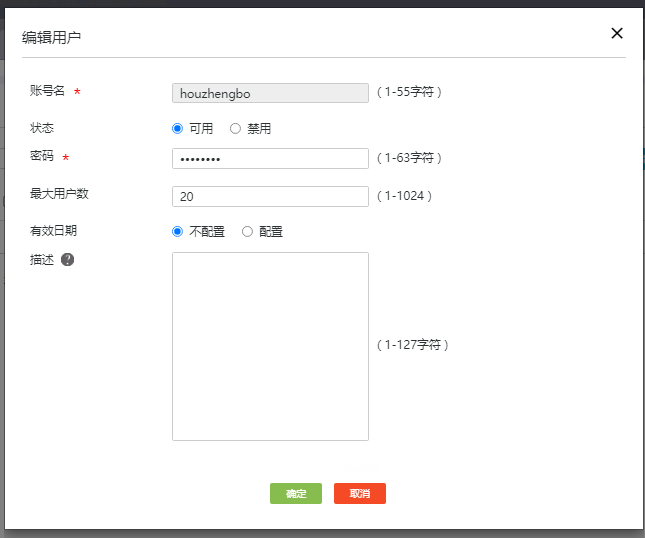Click the 编辑用户 dialog title
Screen dimensions: 645x538
click(x=52, y=37)
